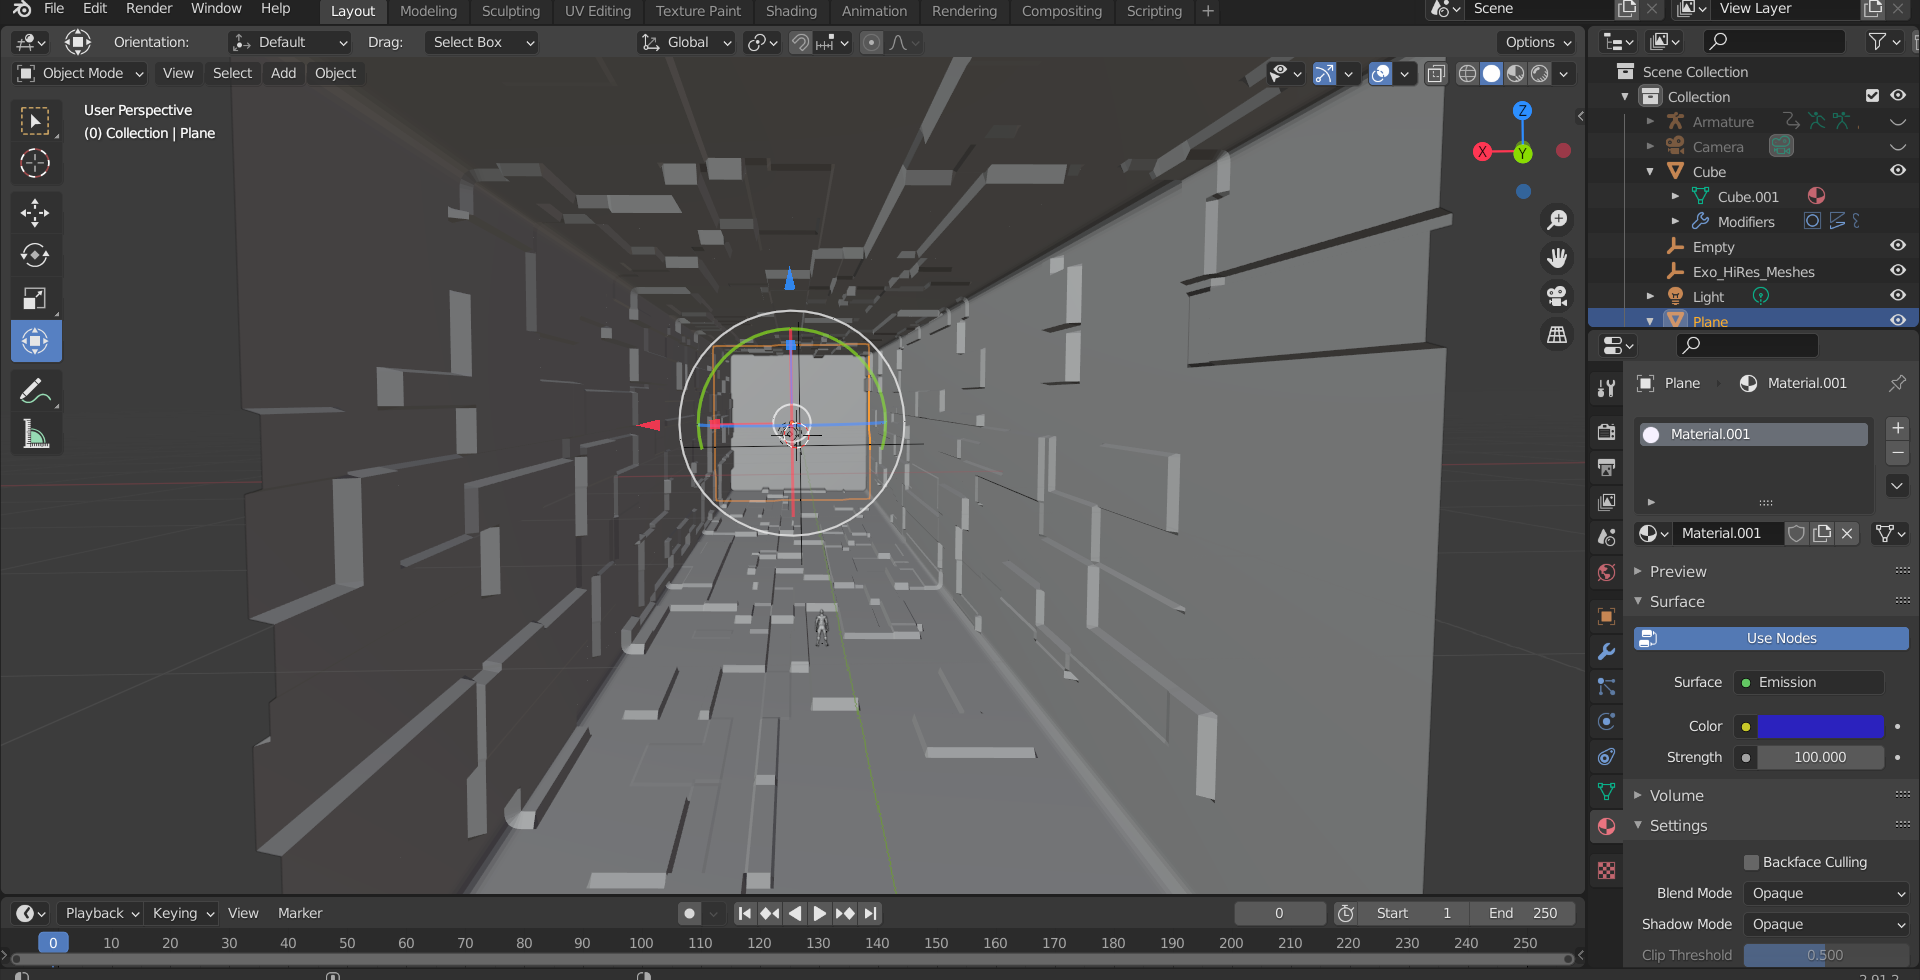
Task: Hide Exo_HiRes_Meshes via its eye icon
Action: click(1897, 271)
